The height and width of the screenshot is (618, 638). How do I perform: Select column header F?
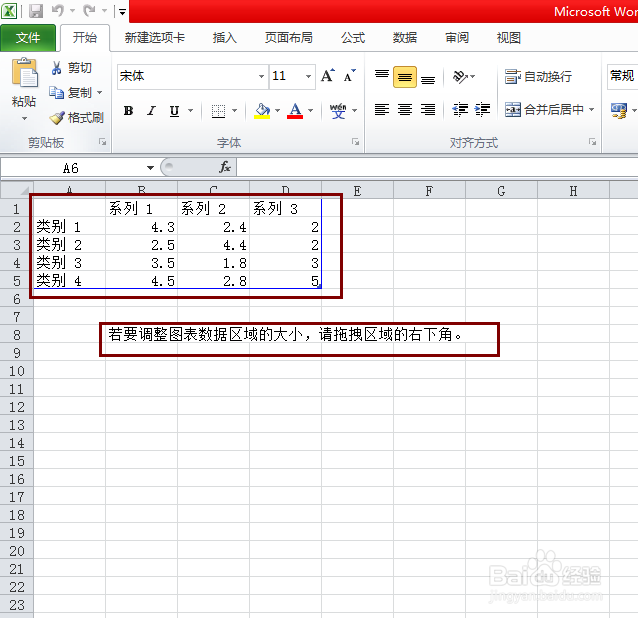tap(429, 190)
